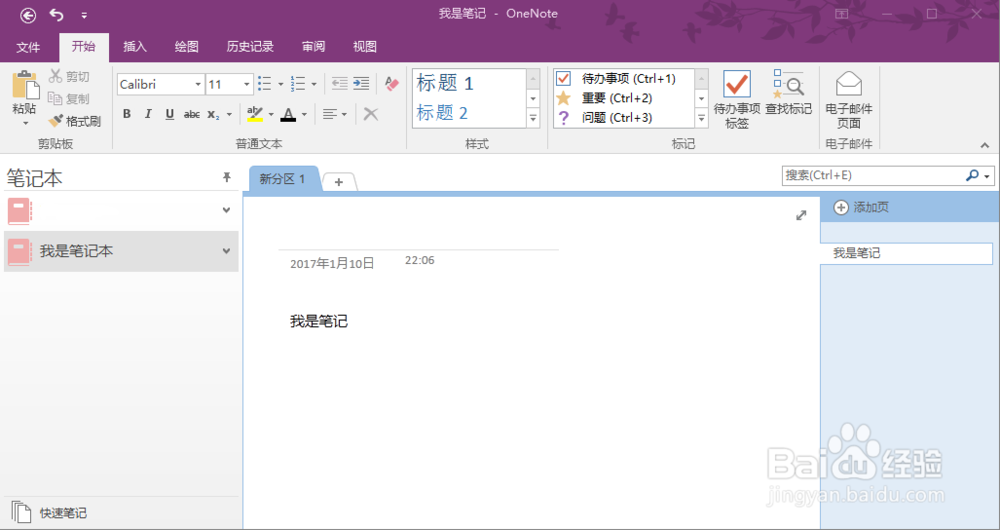Select the 我是笔记本 notebook

point(121,251)
